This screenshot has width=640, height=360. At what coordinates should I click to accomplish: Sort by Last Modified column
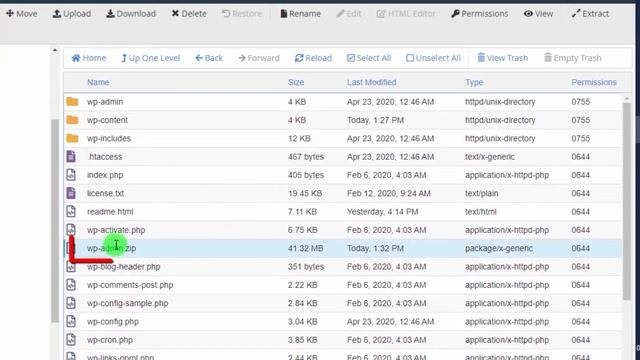pos(371,82)
